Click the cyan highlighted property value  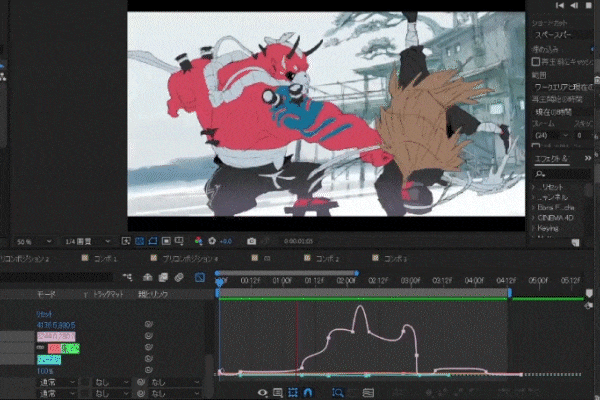[49, 359]
